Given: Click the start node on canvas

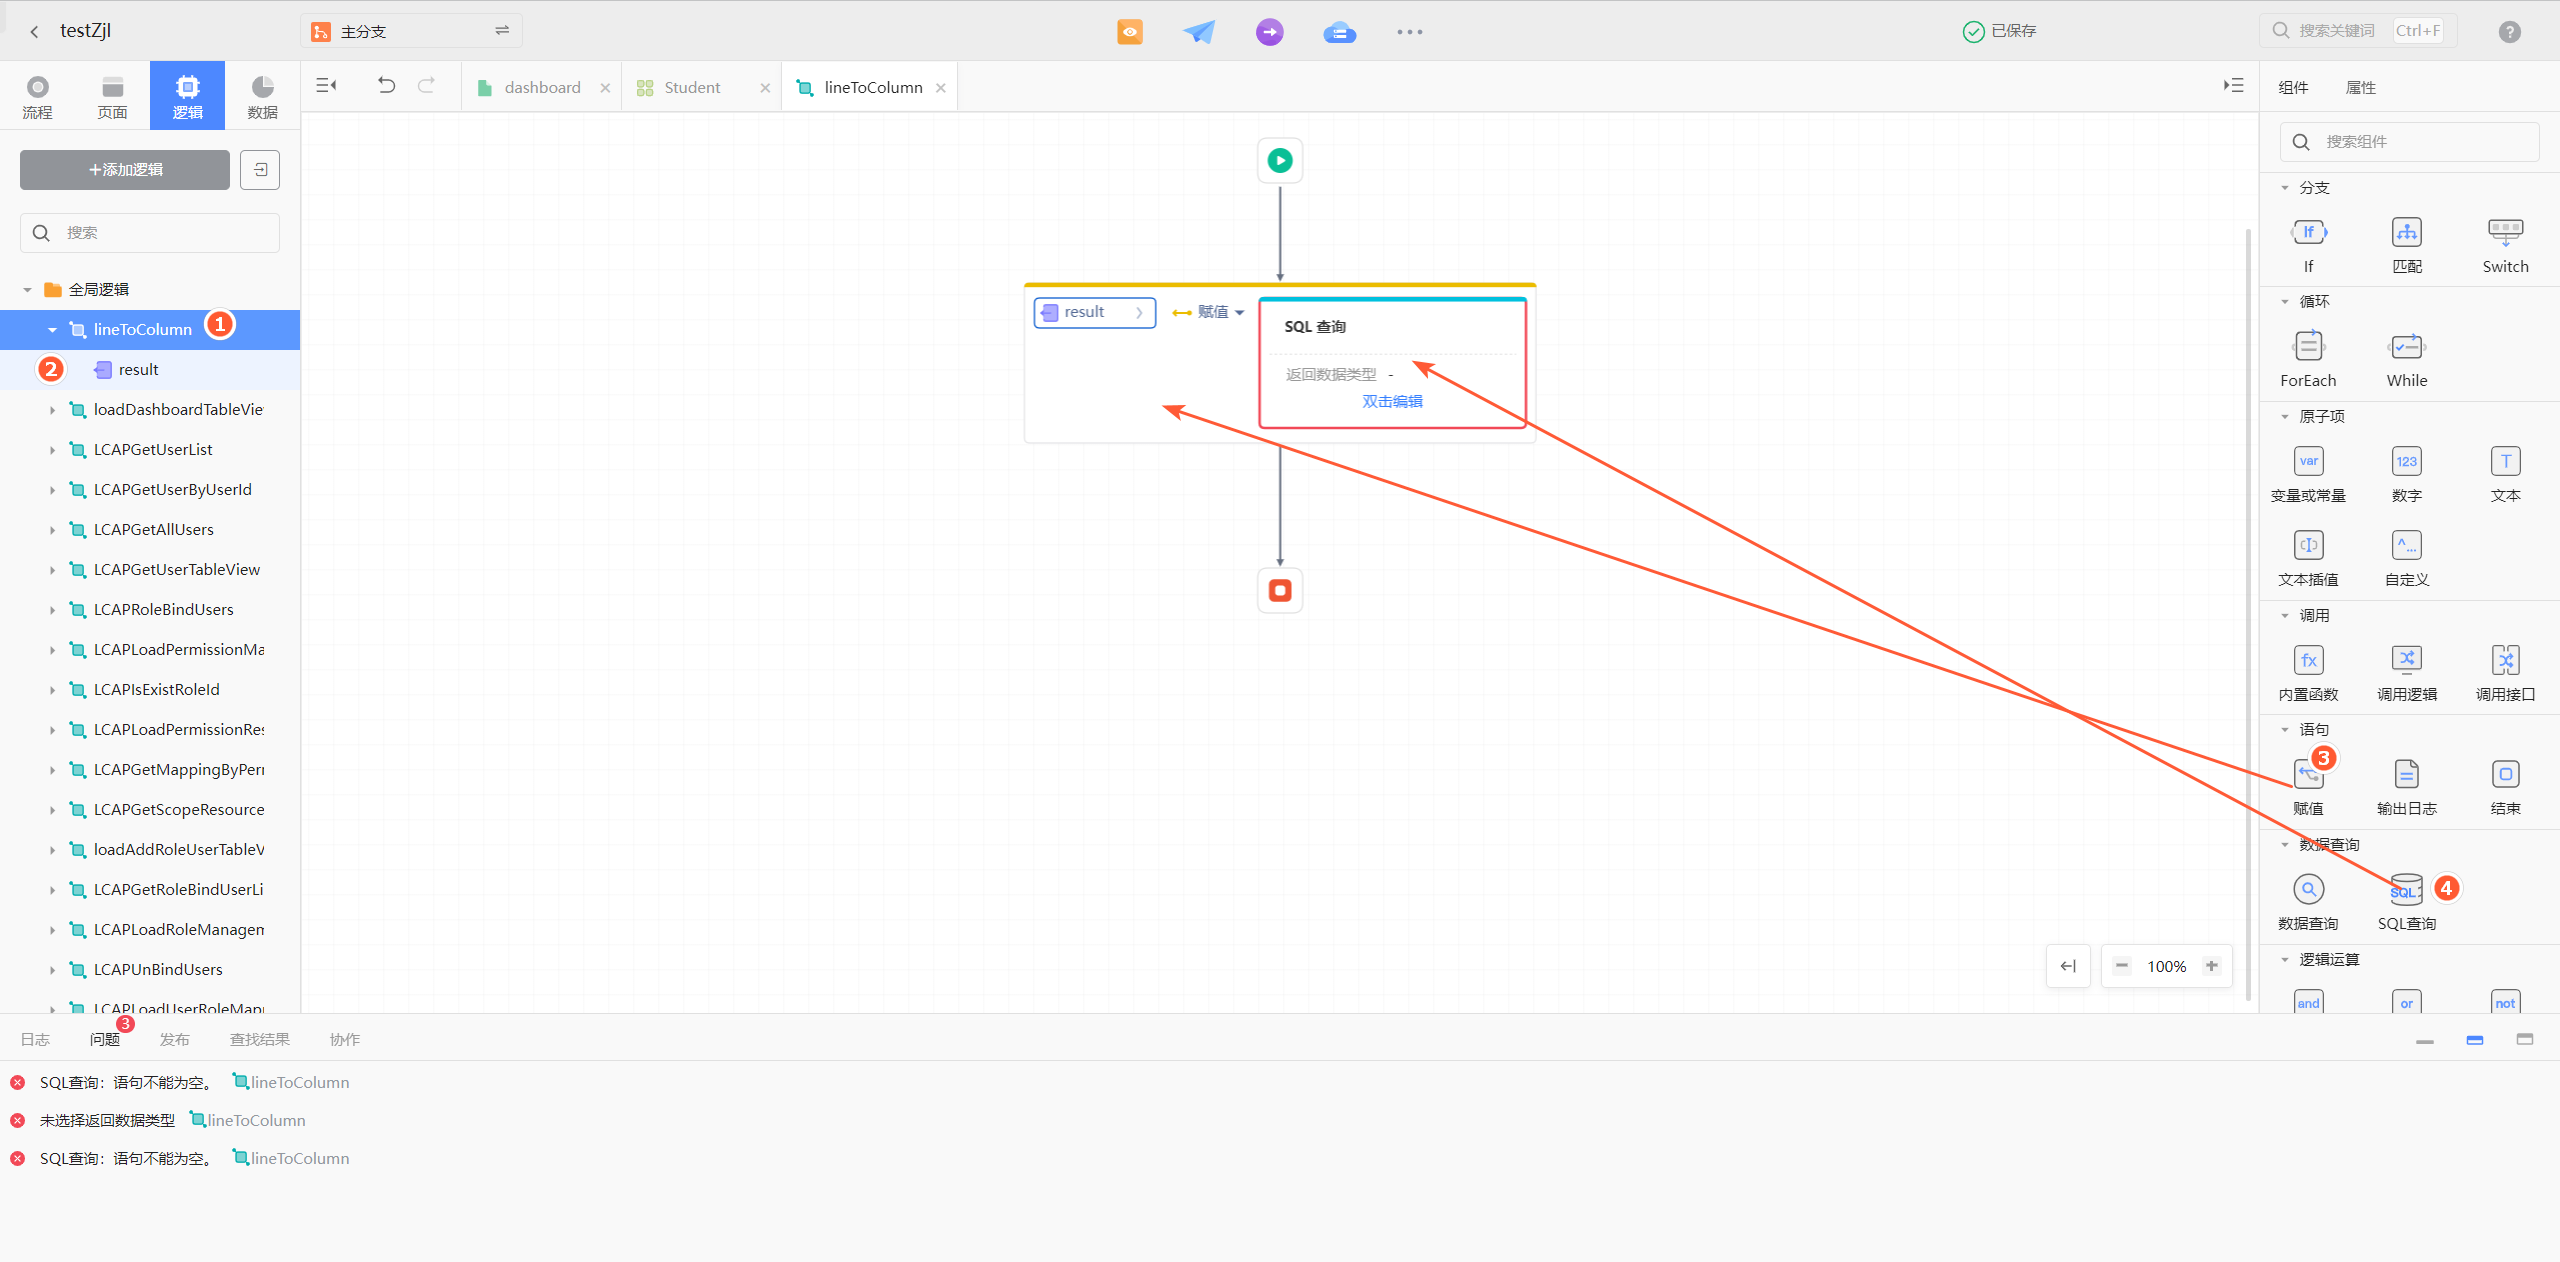Looking at the screenshot, I should coord(1280,160).
